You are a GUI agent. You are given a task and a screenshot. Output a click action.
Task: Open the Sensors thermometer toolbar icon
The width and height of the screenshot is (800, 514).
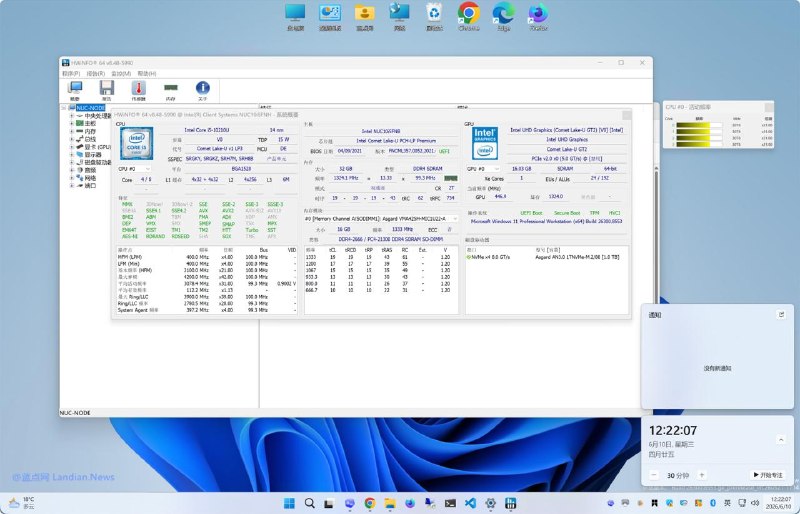(x=138, y=90)
